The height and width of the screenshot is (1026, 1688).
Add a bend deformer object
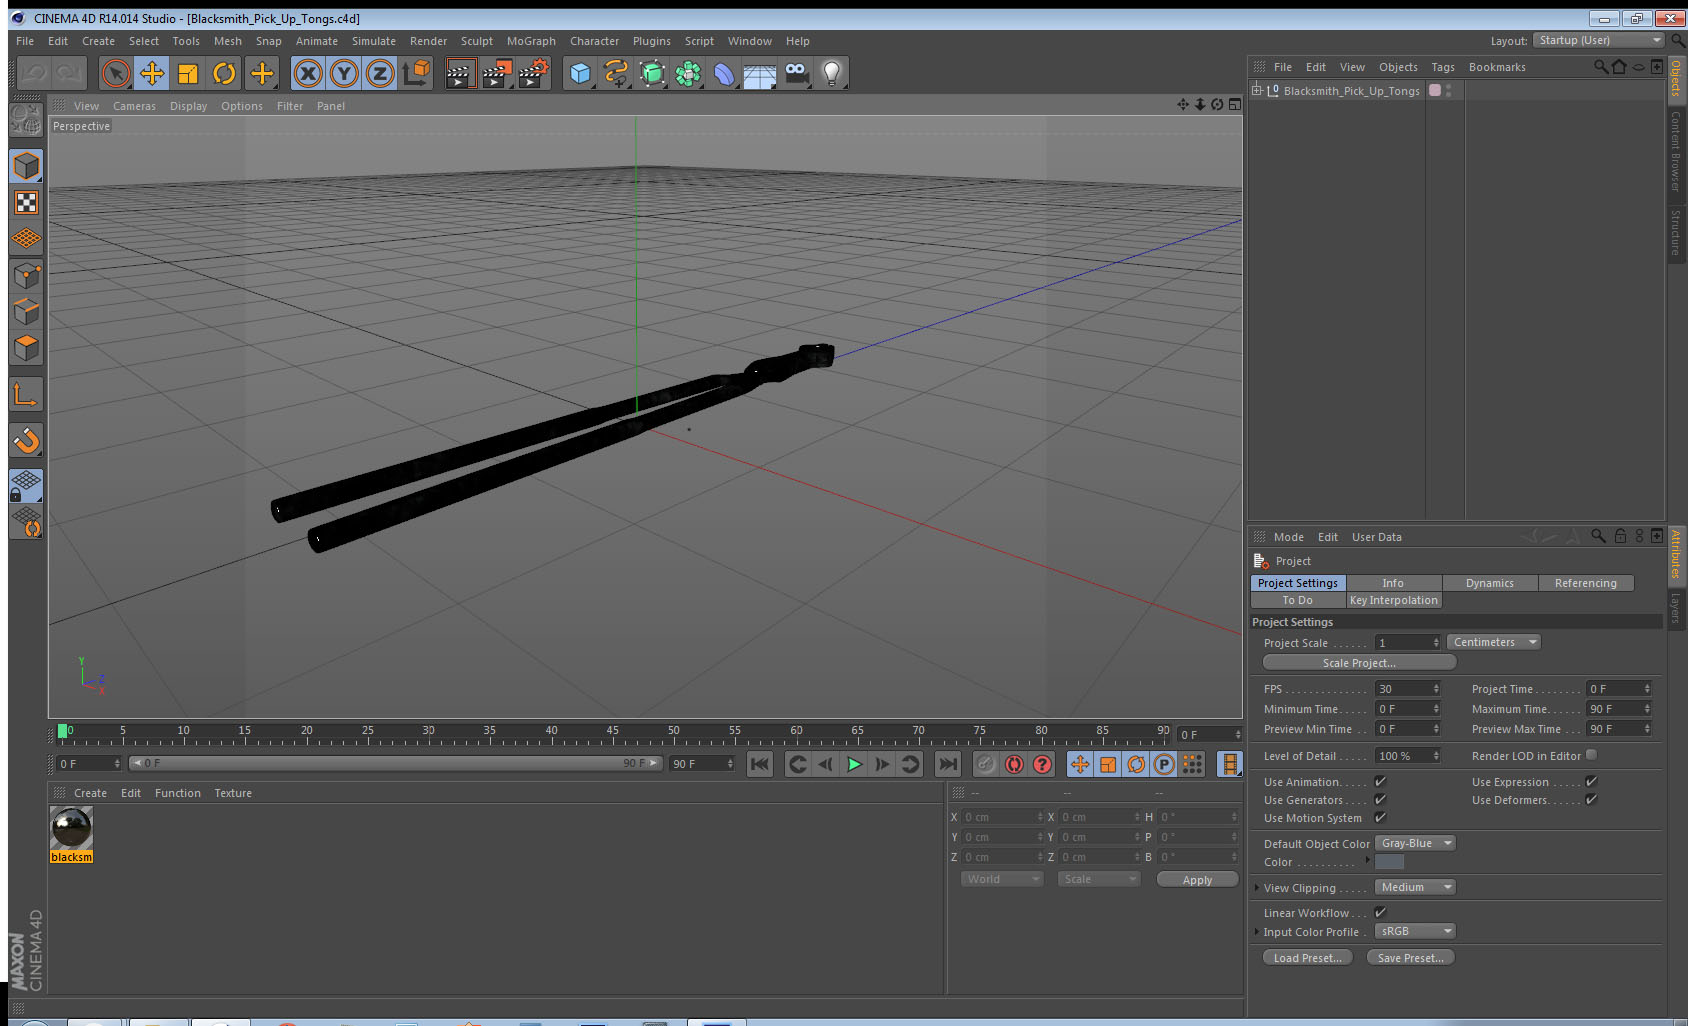tap(724, 73)
